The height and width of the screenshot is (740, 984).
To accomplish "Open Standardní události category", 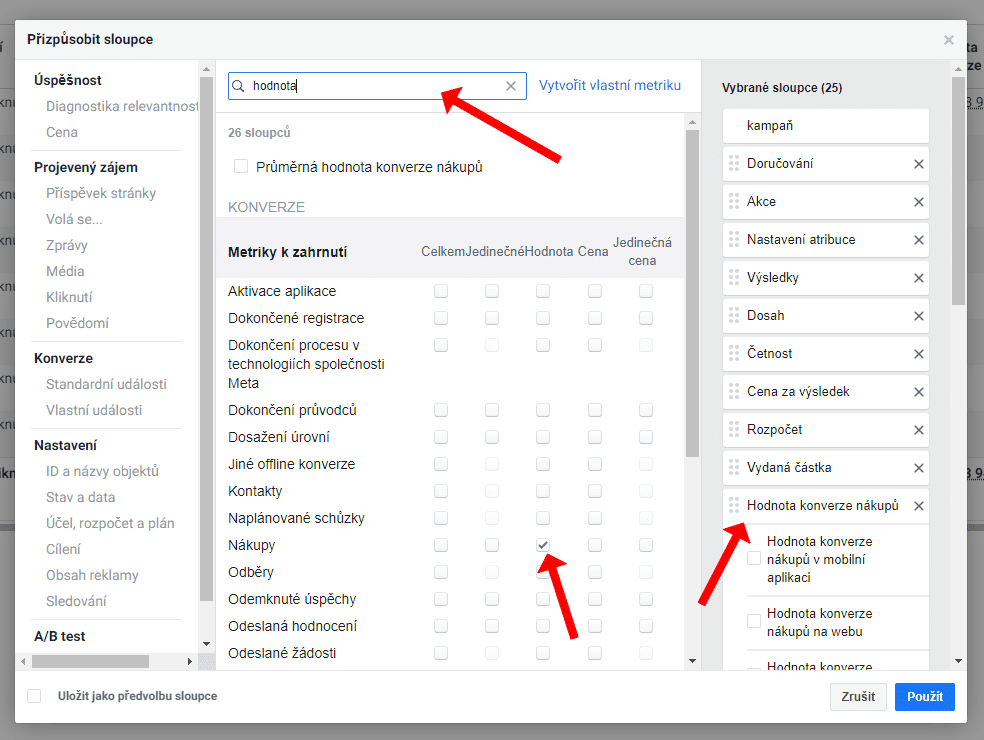I will point(106,384).
